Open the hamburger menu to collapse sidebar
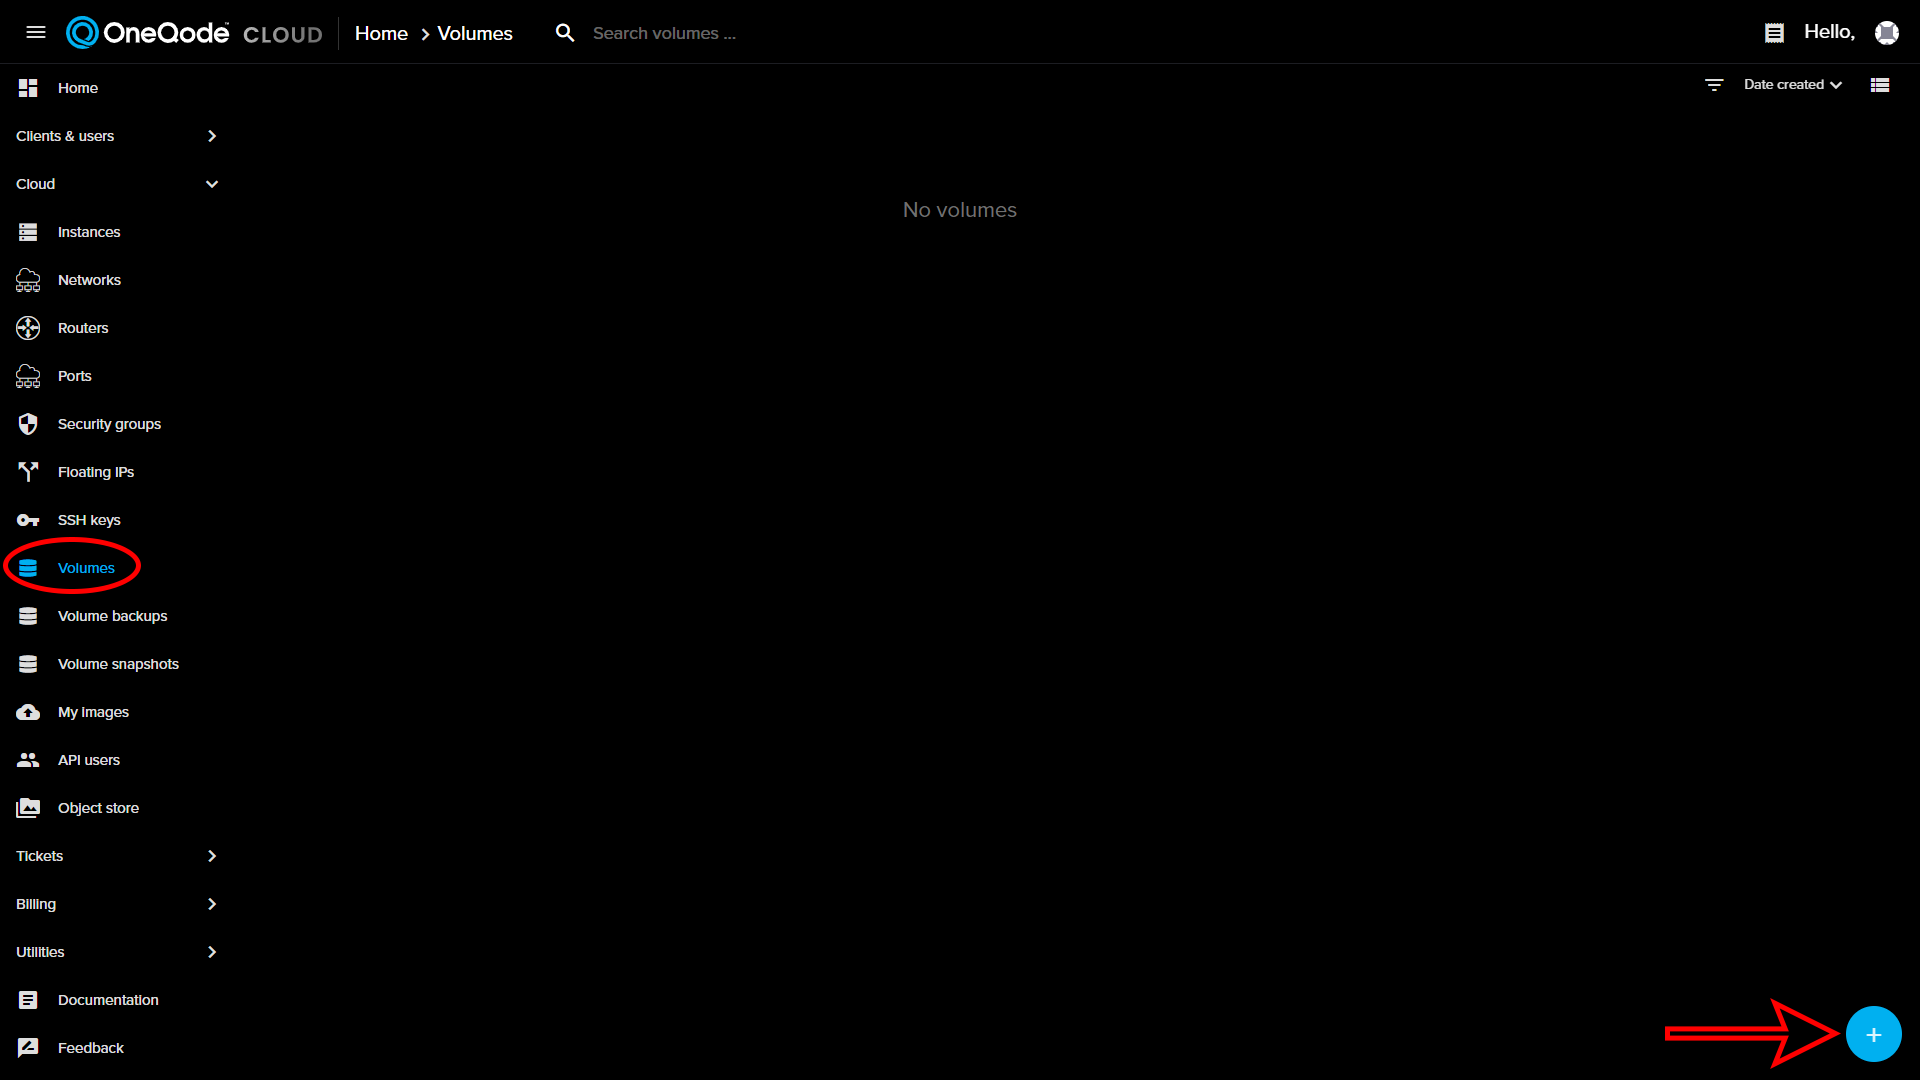The image size is (1920, 1080). click(x=36, y=32)
